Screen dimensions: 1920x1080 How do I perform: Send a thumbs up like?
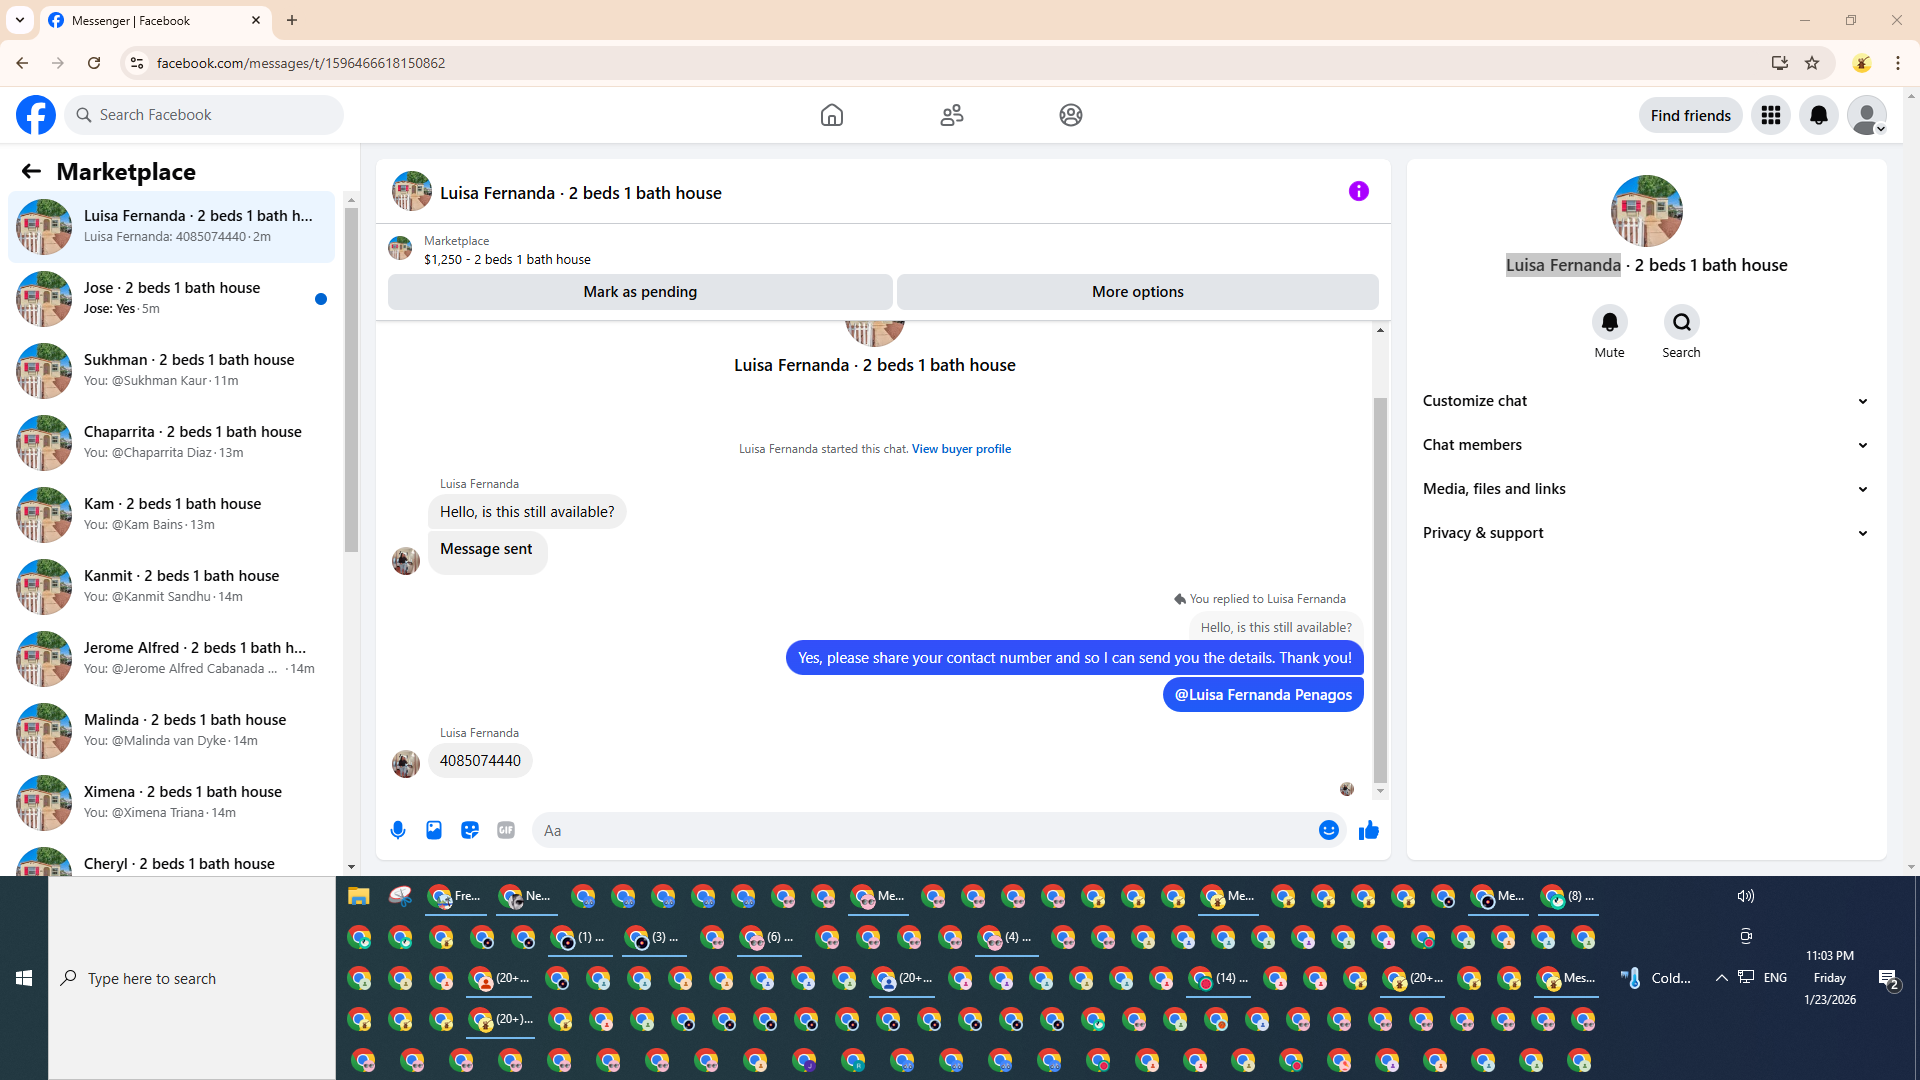click(1368, 830)
